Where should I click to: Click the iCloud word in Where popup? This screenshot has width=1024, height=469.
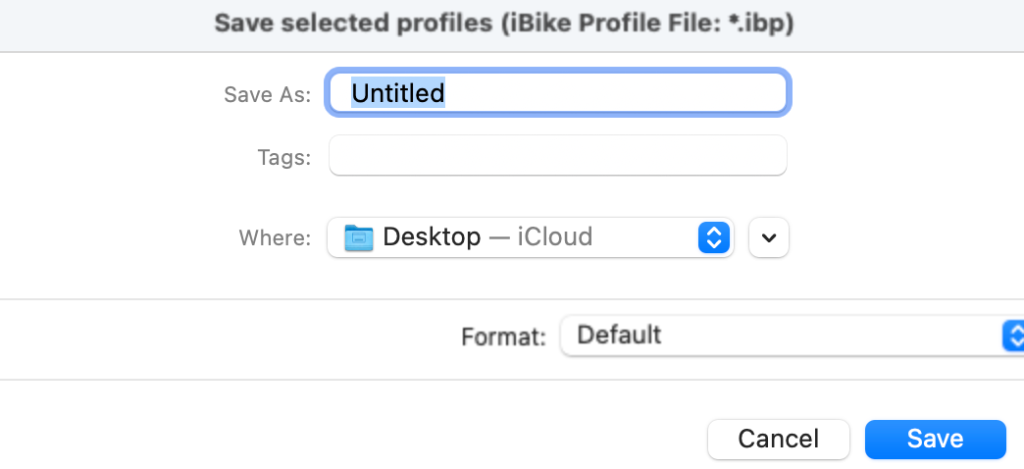coord(555,236)
